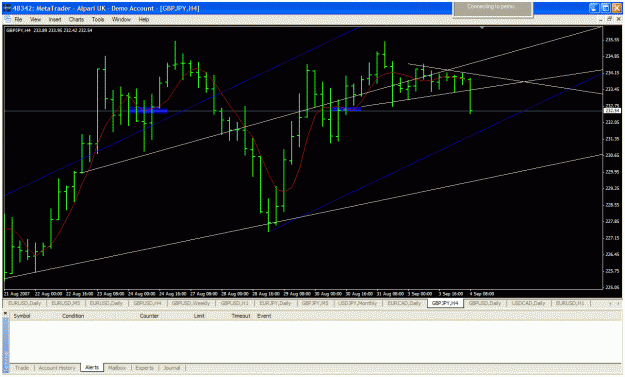Click the chart shift triangle marker
Viewport: 625px width, 377px height.
coord(482,28)
